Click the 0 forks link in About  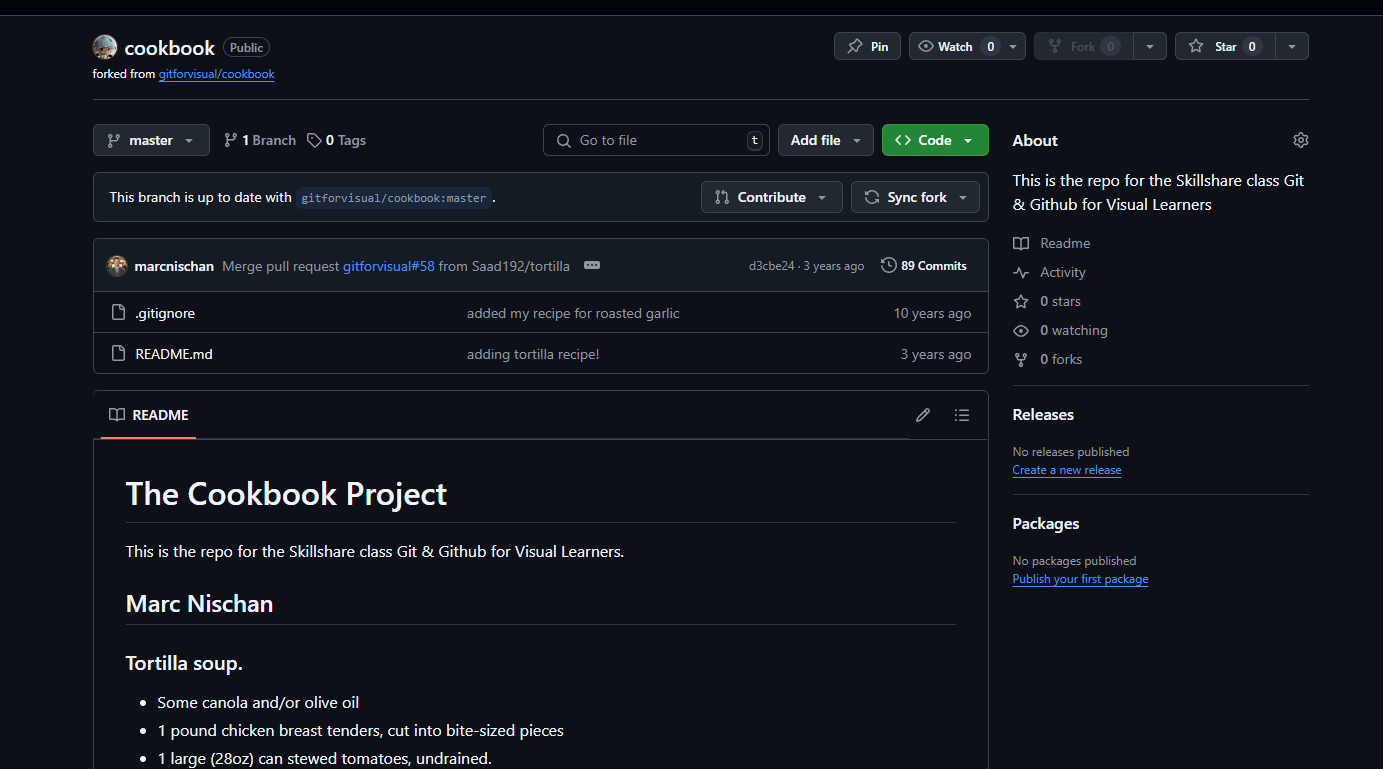pyautogui.click(x=1048, y=359)
